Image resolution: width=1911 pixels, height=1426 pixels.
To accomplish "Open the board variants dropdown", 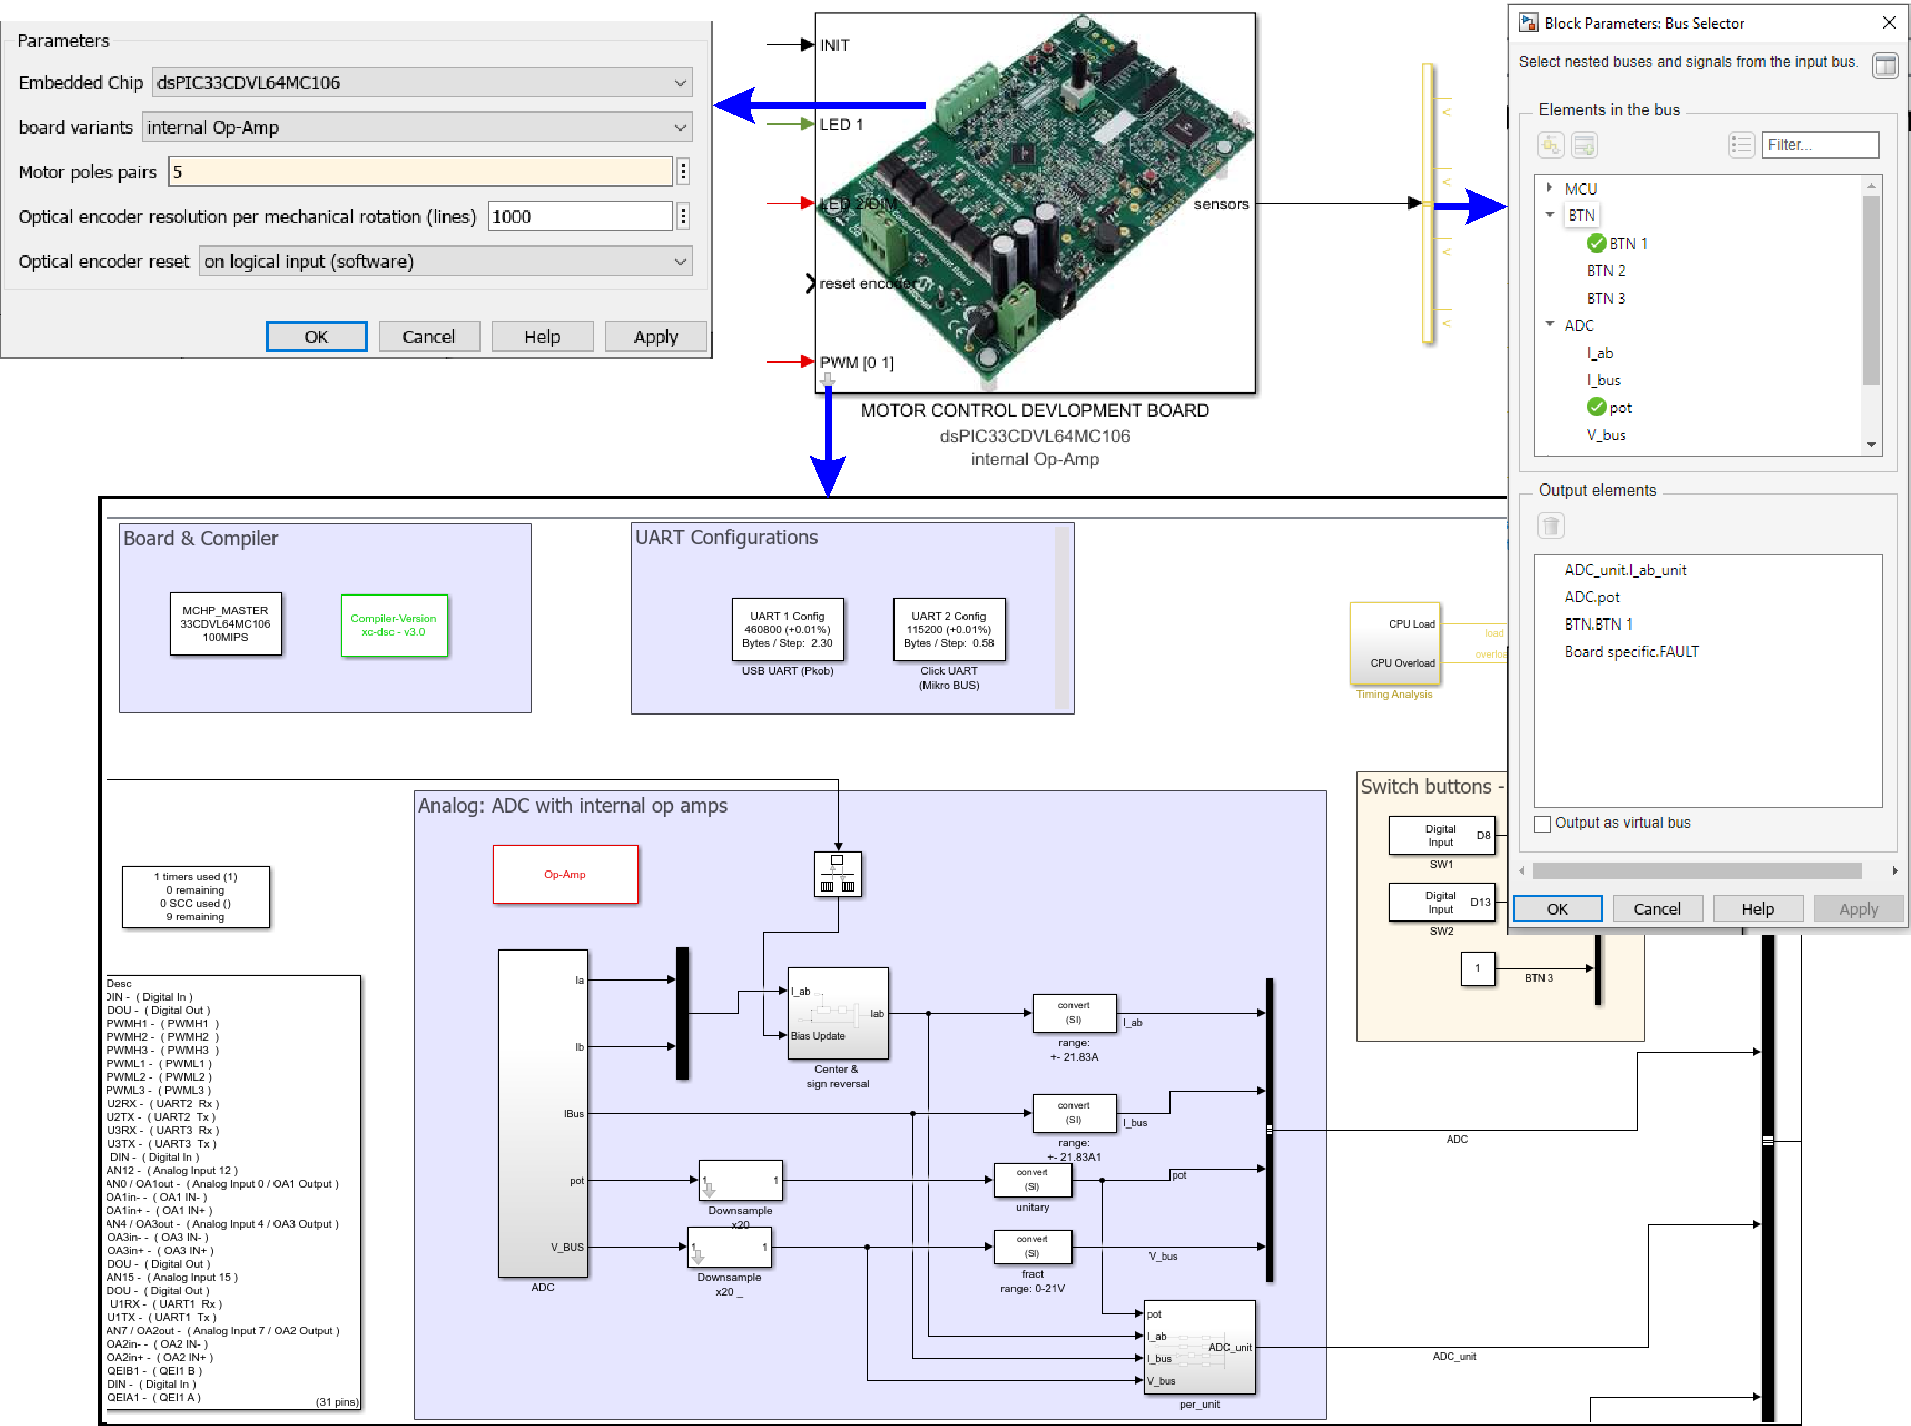I will point(417,128).
